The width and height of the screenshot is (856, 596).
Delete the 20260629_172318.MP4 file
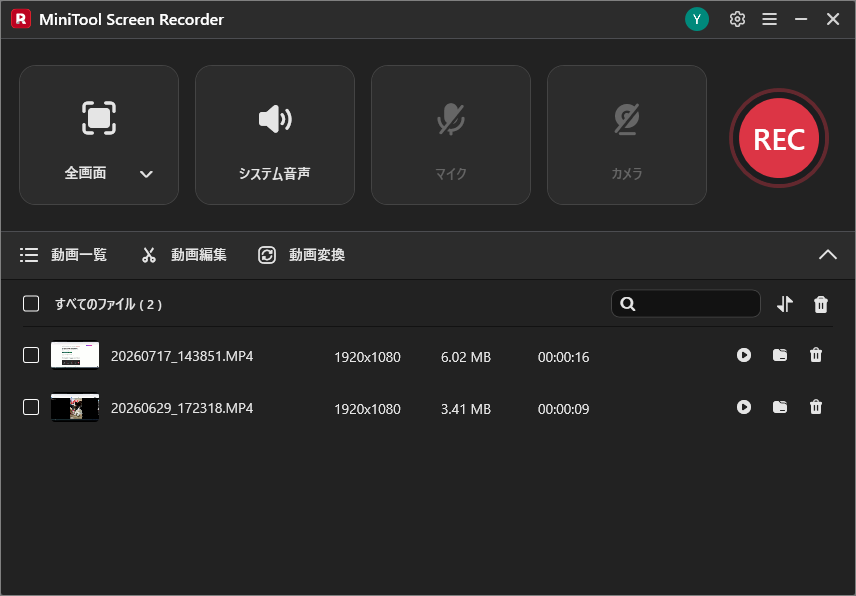pos(816,407)
